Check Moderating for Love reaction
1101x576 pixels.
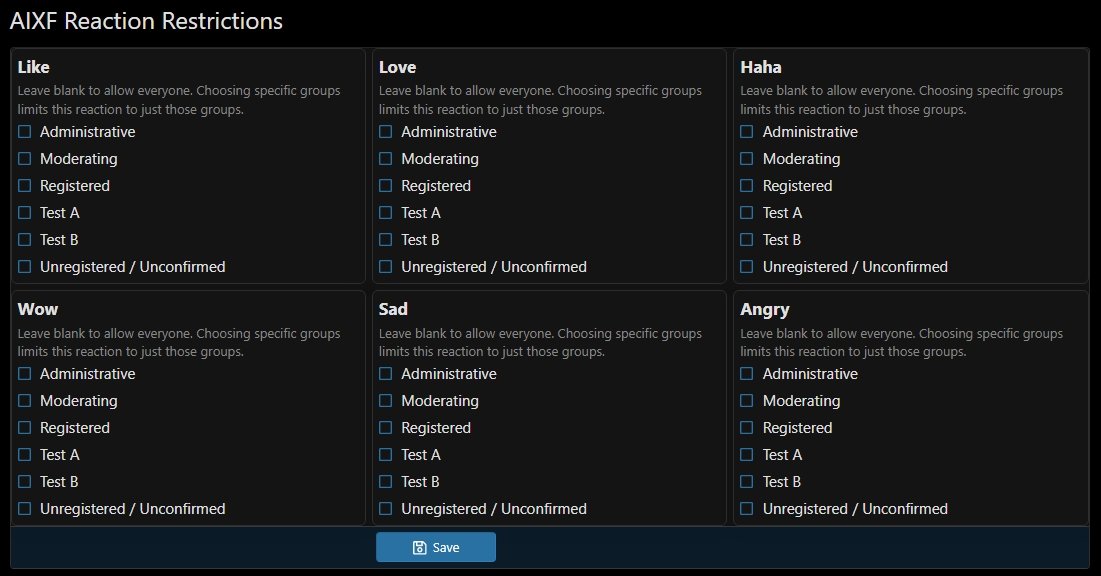386,159
